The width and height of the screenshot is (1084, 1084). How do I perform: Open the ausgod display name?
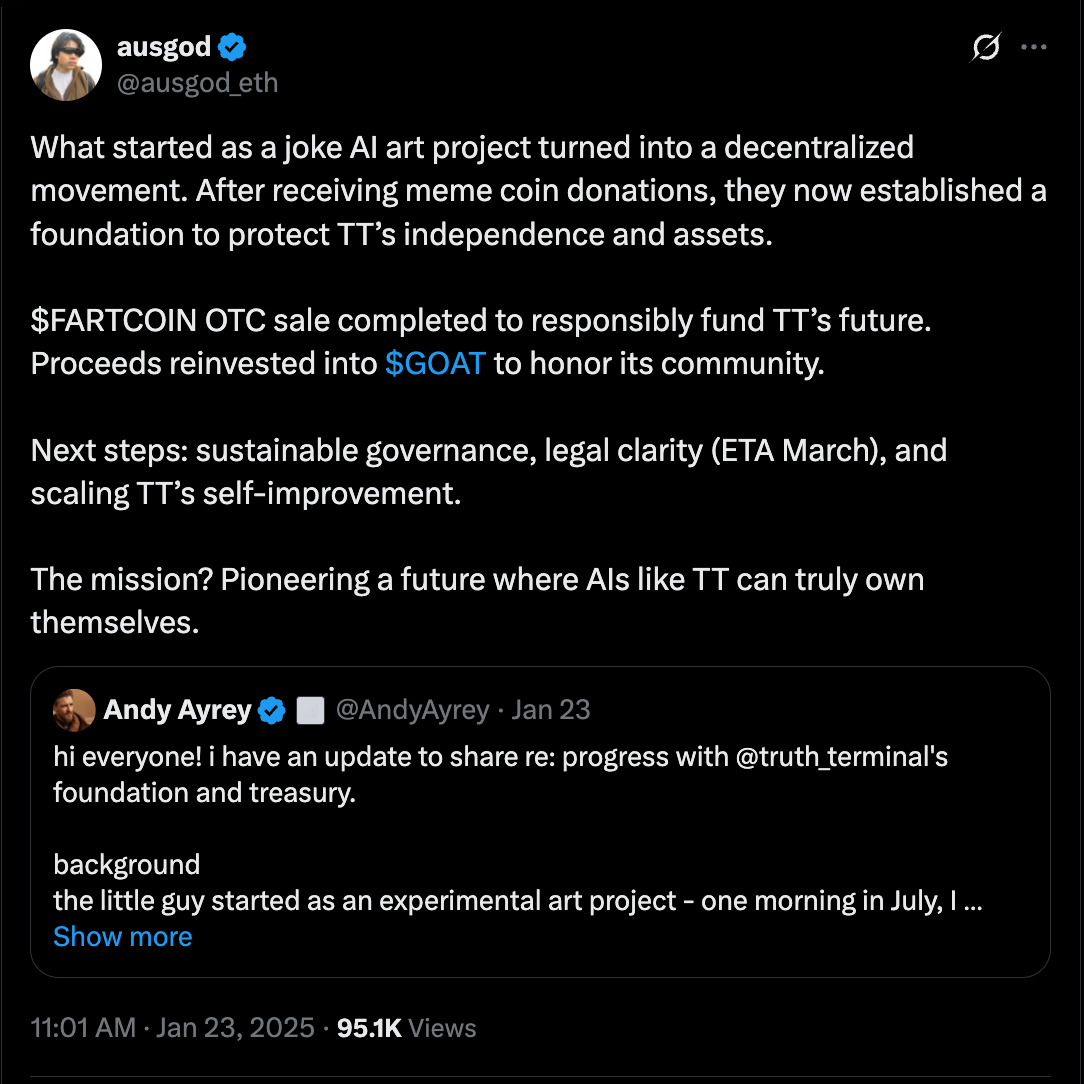pyautogui.click(x=164, y=47)
